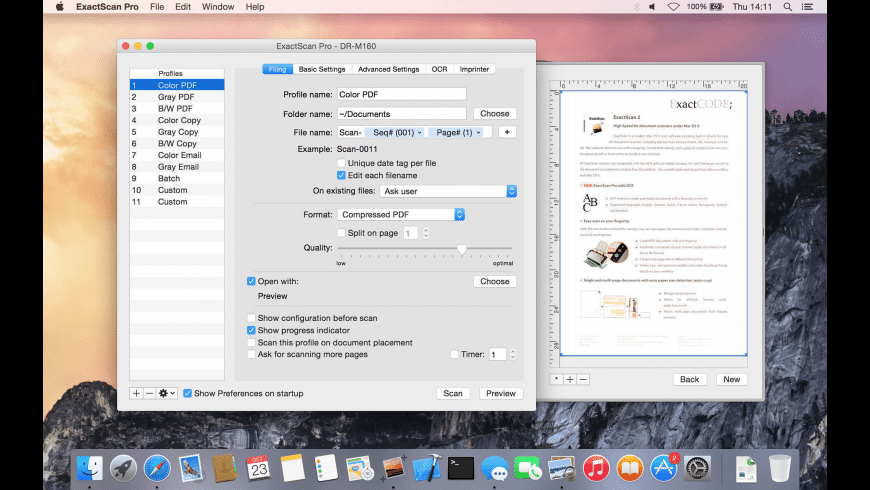870x490 pixels.
Task: Click the Quality slider handle
Action: point(462,250)
